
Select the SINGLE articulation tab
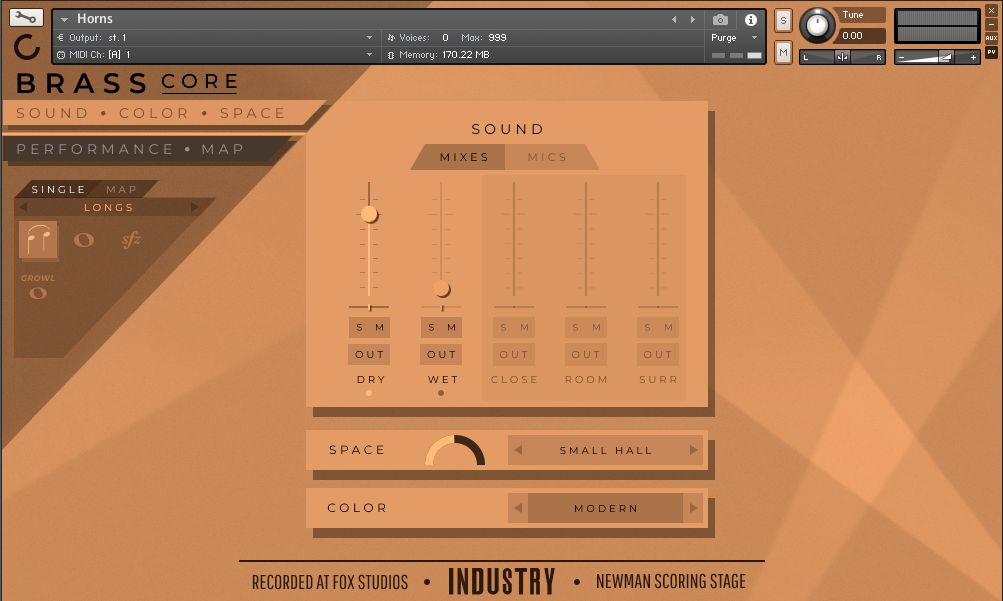58,189
